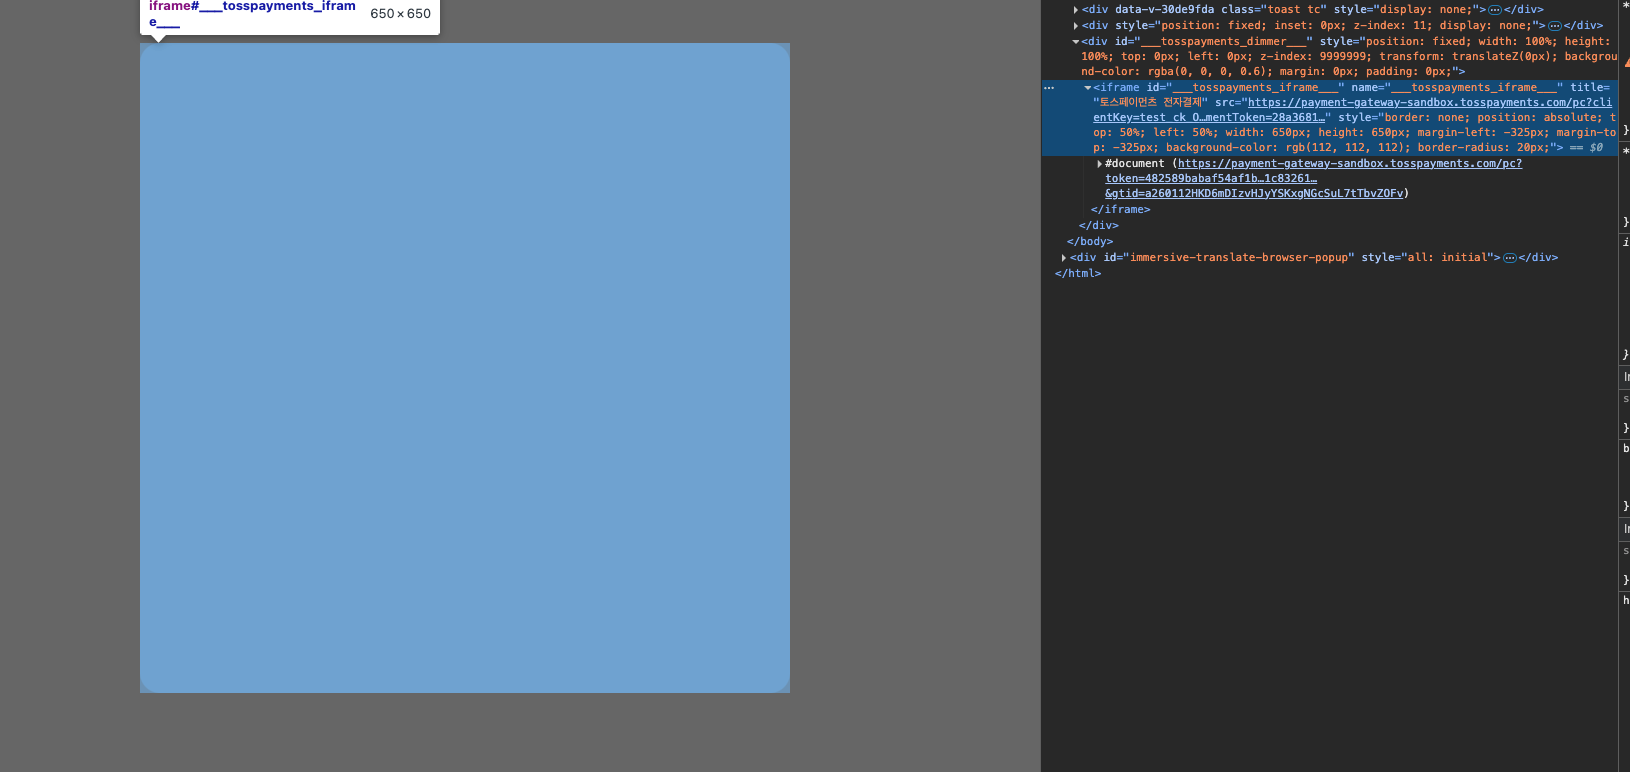
Task: Show collapsed content of toast tc div
Action: [1495, 10]
